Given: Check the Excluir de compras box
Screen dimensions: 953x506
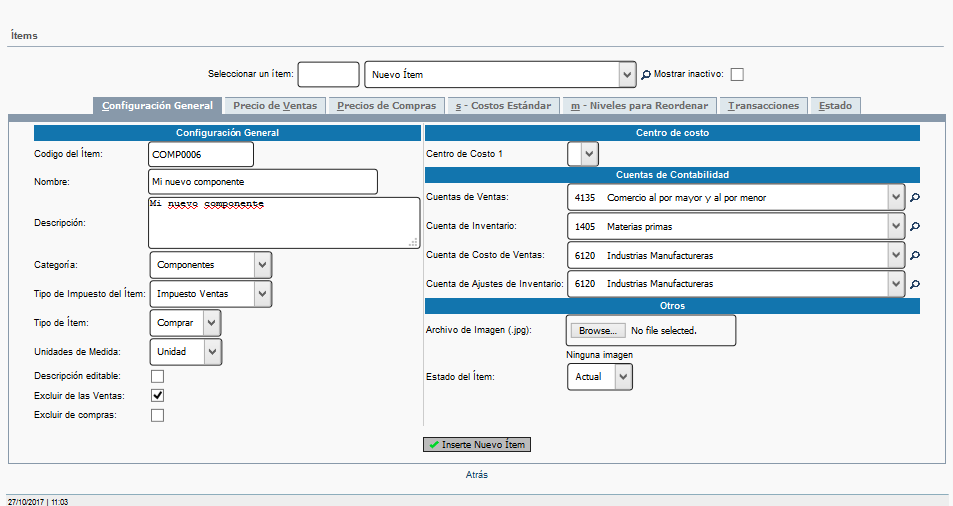Looking at the screenshot, I should [x=157, y=416].
